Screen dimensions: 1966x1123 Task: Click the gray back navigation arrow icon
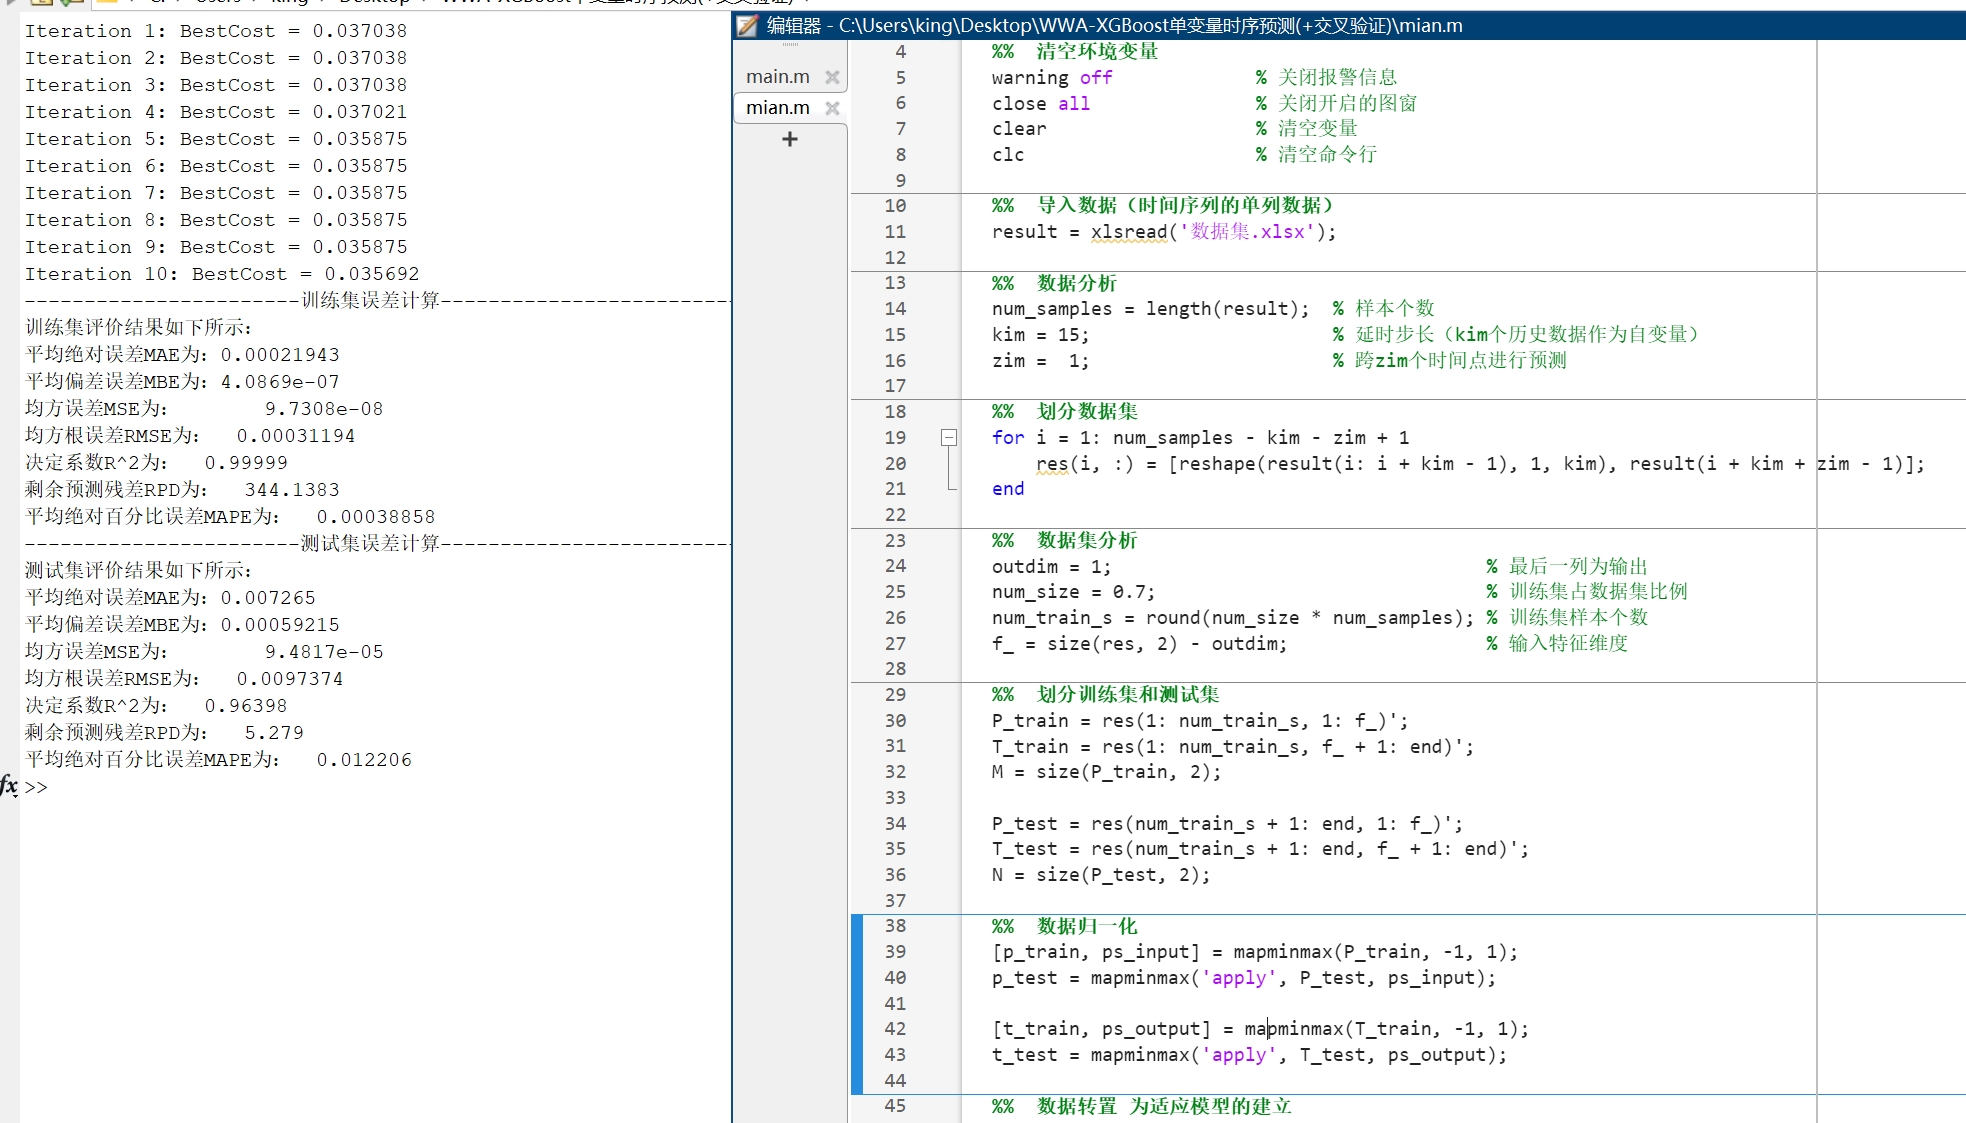[x=10, y=2]
